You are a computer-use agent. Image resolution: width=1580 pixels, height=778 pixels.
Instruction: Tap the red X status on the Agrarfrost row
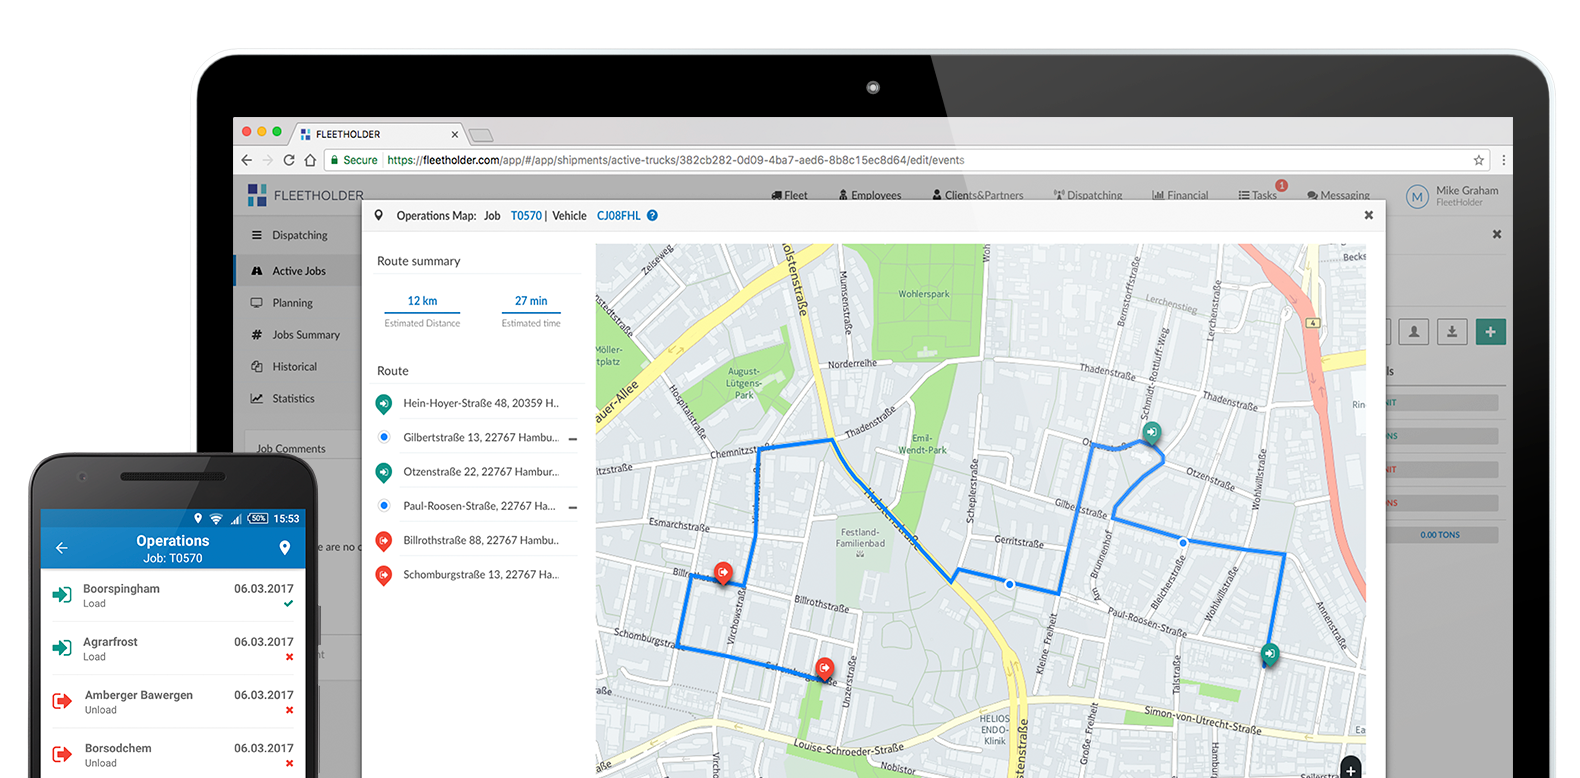[x=290, y=657]
